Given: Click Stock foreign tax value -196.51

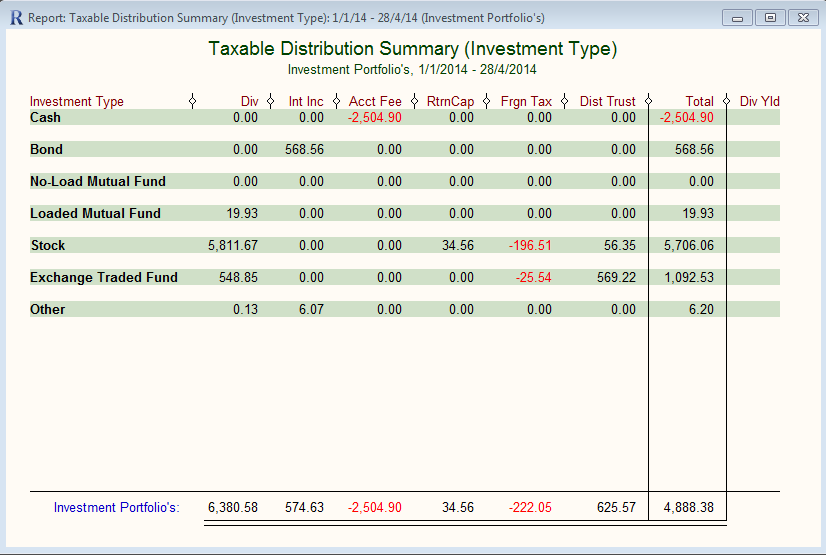Looking at the screenshot, I should pyautogui.click(x=530, y=245).
